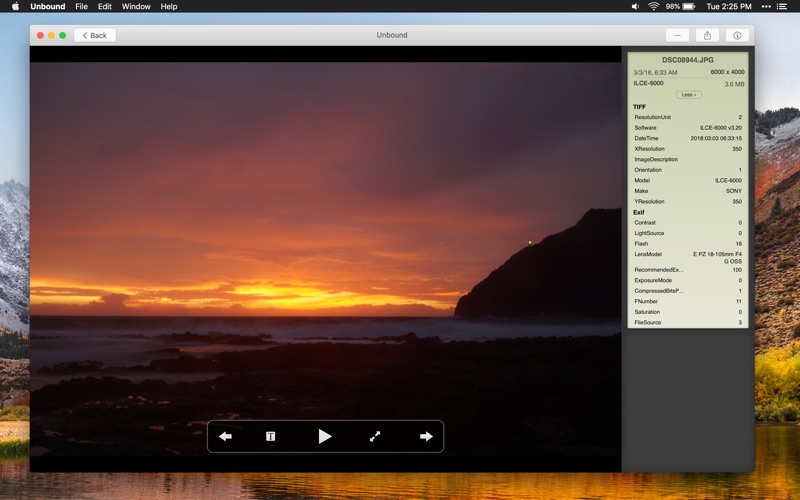Open the Help menu
This screenshot has width=800, height=500.
[x=169, y=6]
